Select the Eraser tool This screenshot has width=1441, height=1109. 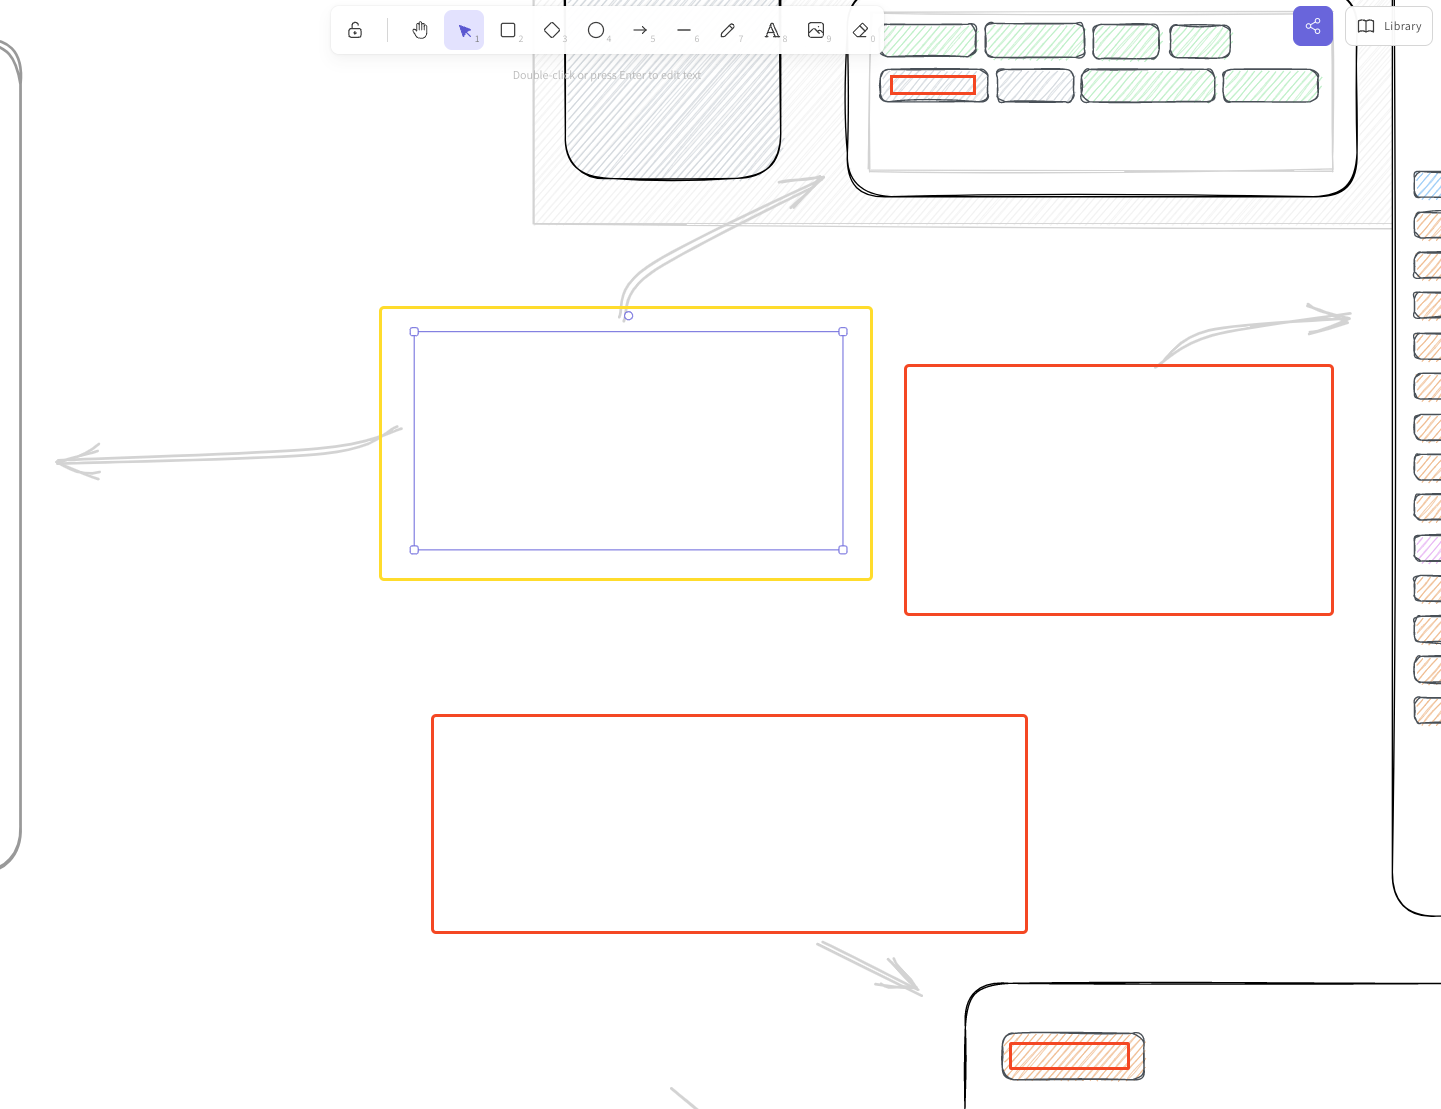click(x=860, y=30)
